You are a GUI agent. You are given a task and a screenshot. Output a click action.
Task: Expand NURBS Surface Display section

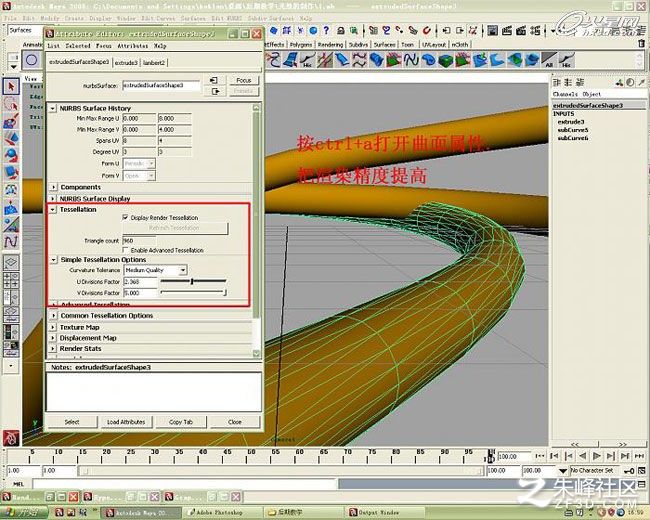coord(53,199)
